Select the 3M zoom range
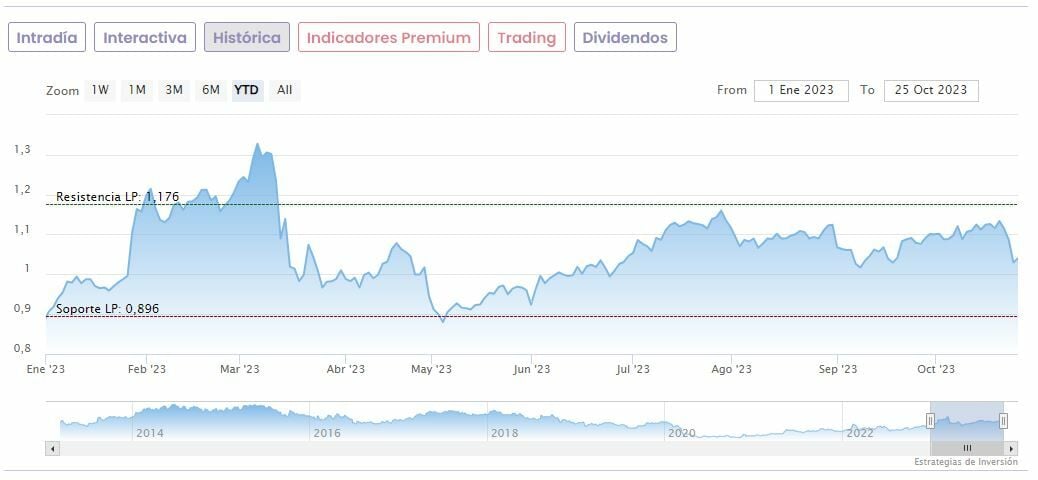This screenshot has height=480, width=1038. tap(174, 90)
